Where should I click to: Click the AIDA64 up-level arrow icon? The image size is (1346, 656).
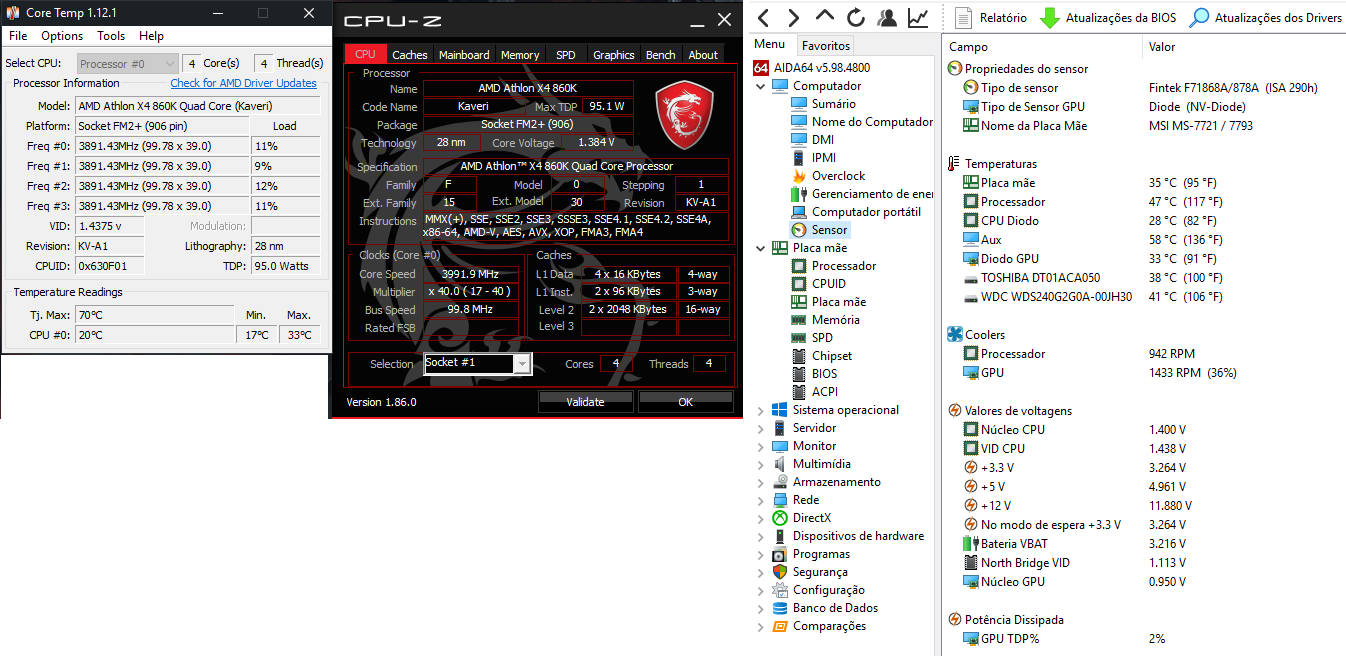(825, 17)
